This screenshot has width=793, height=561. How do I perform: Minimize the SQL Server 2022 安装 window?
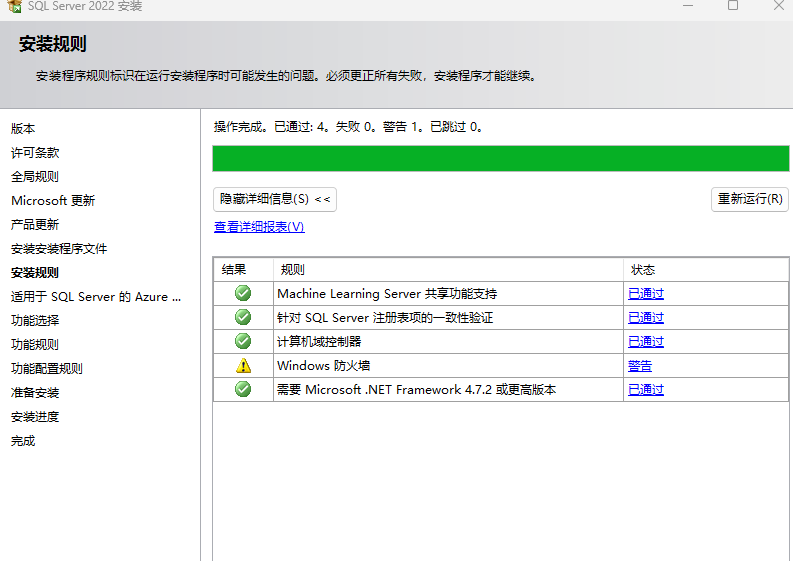pos(688,6)
